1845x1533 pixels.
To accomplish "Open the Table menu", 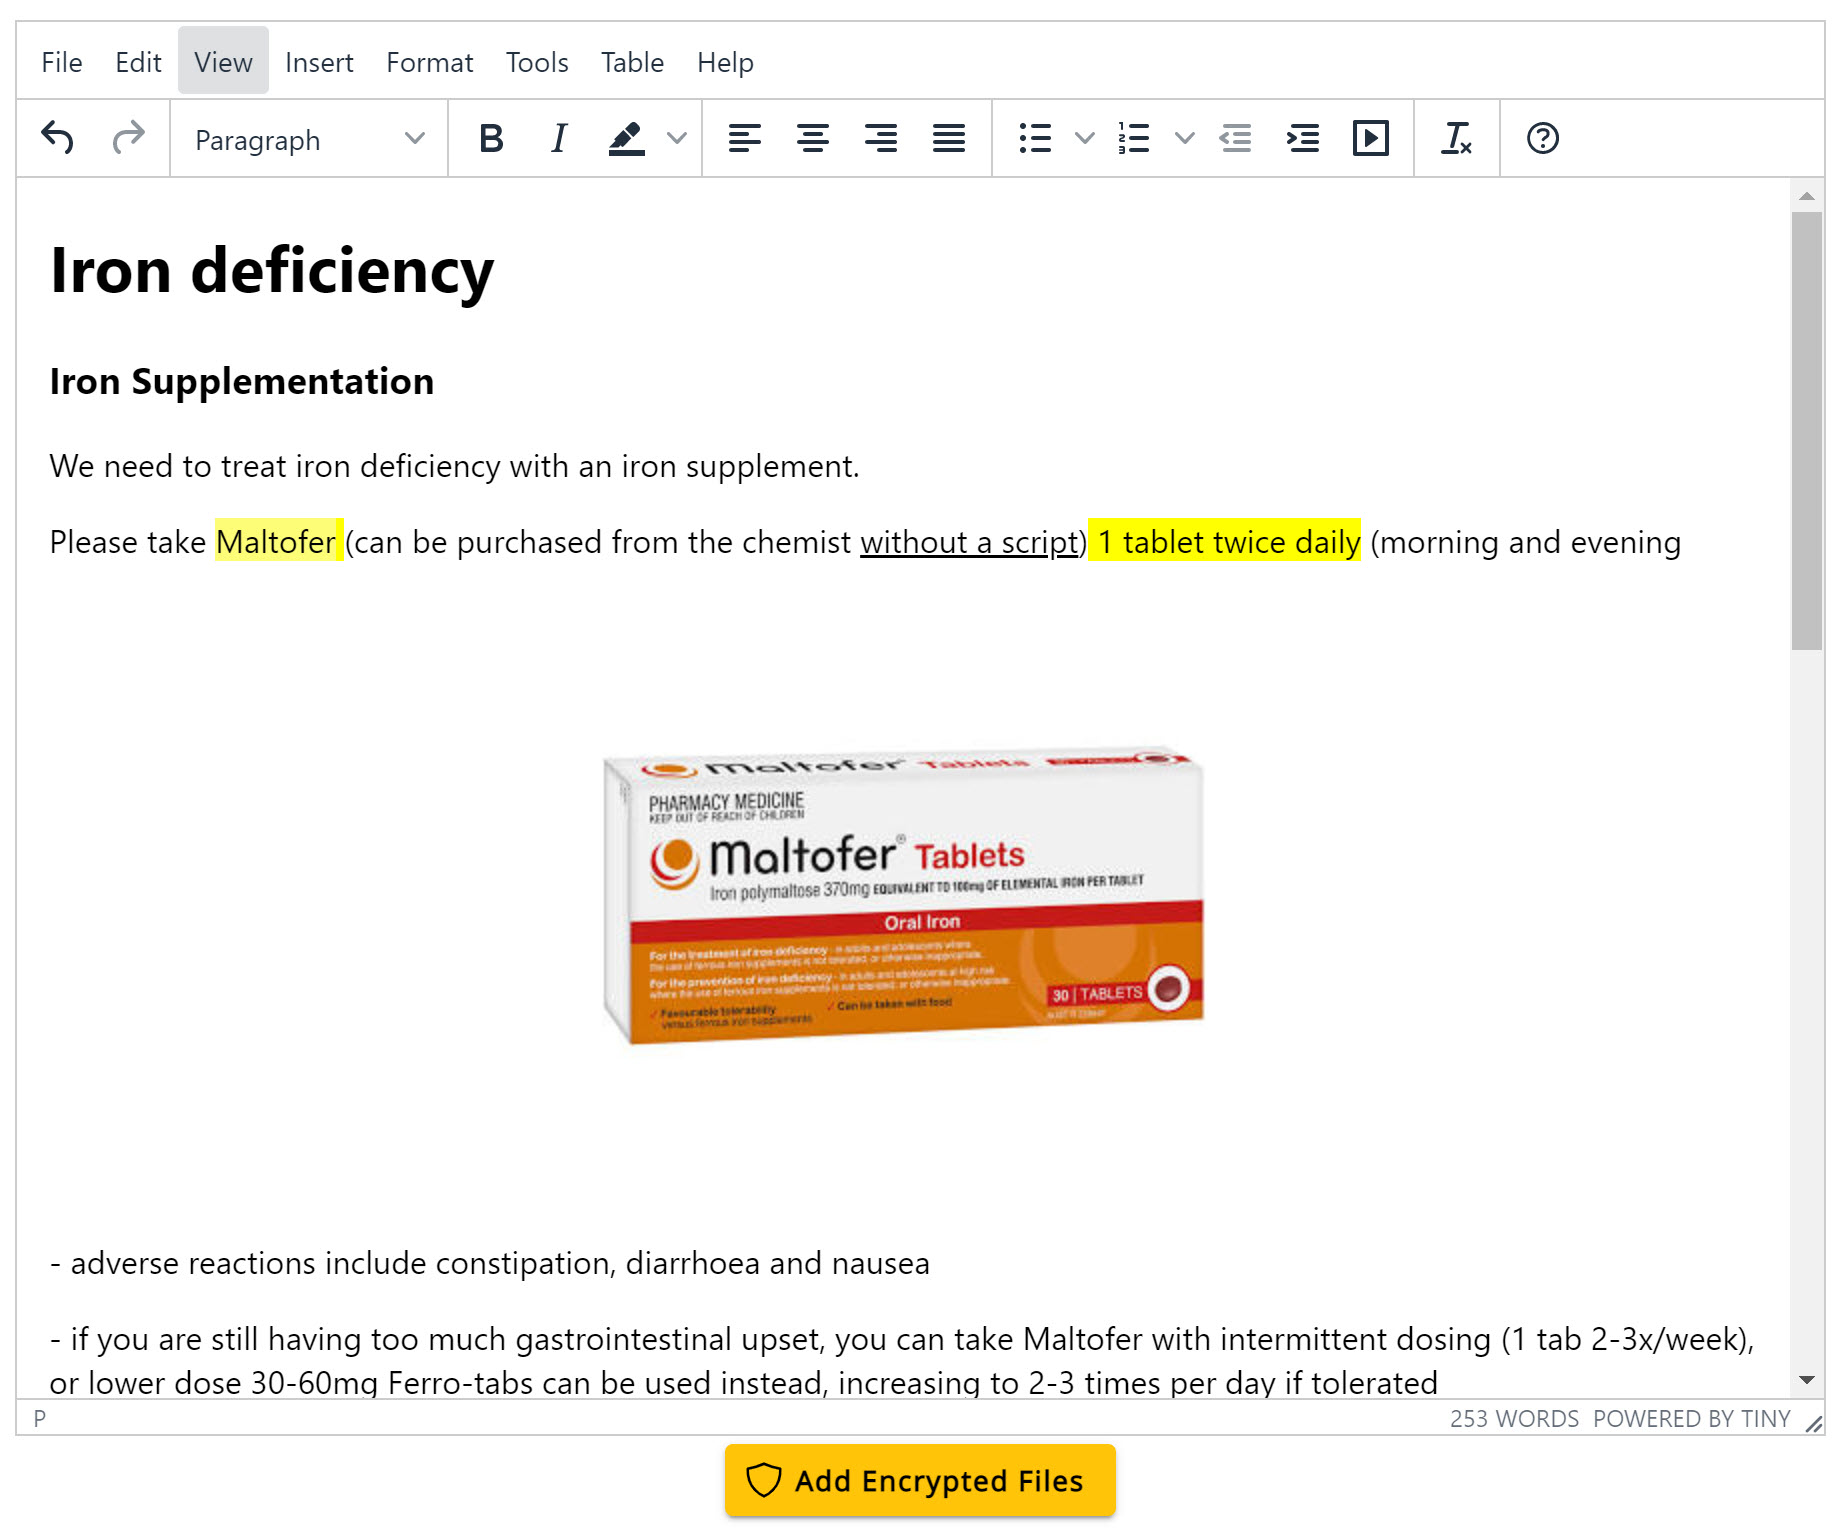I will 632,62.
